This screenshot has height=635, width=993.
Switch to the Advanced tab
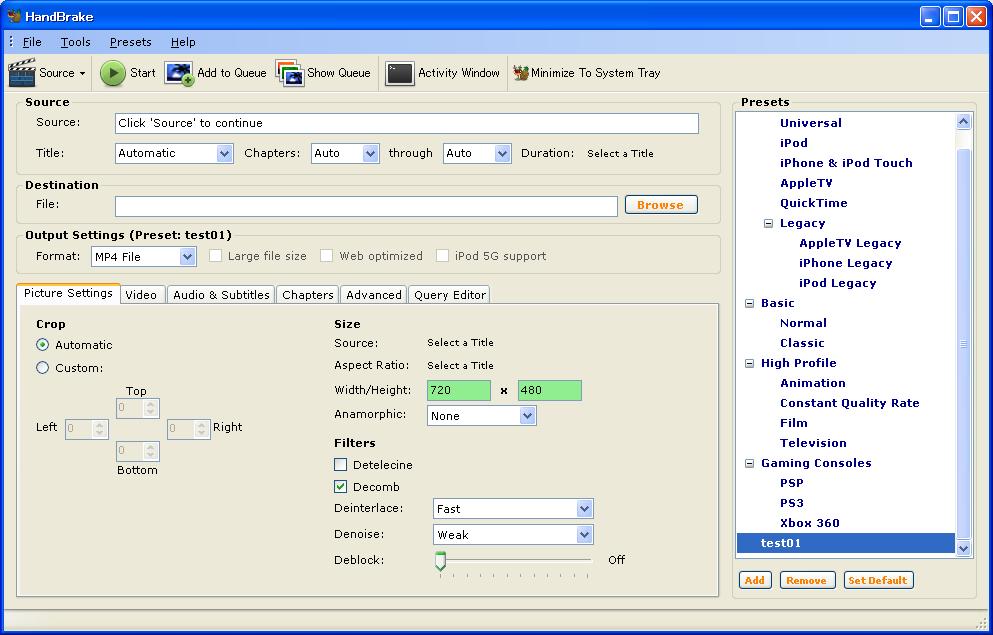point(374,294)
